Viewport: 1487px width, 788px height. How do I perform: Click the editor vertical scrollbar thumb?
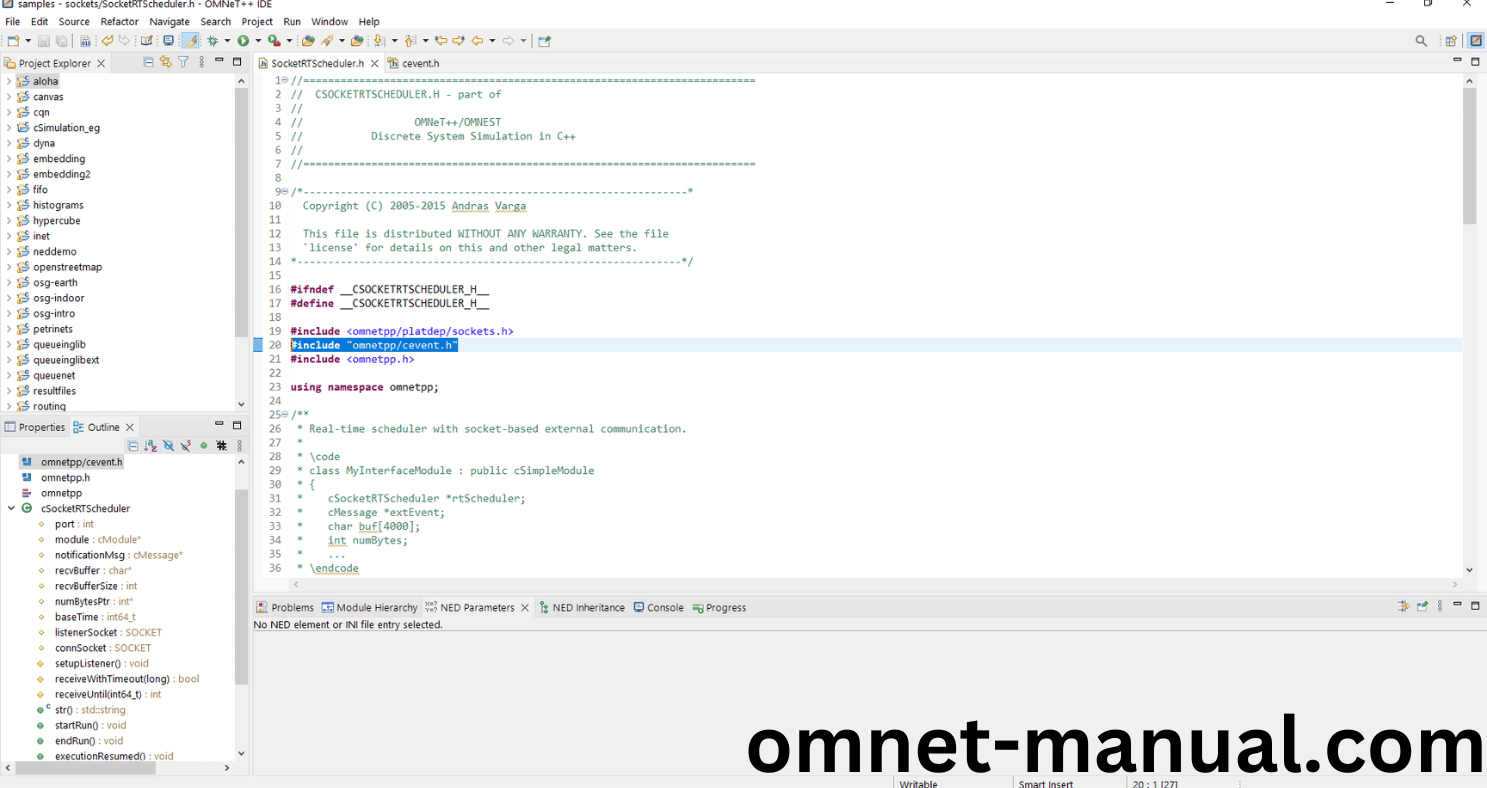point(1469,155)
